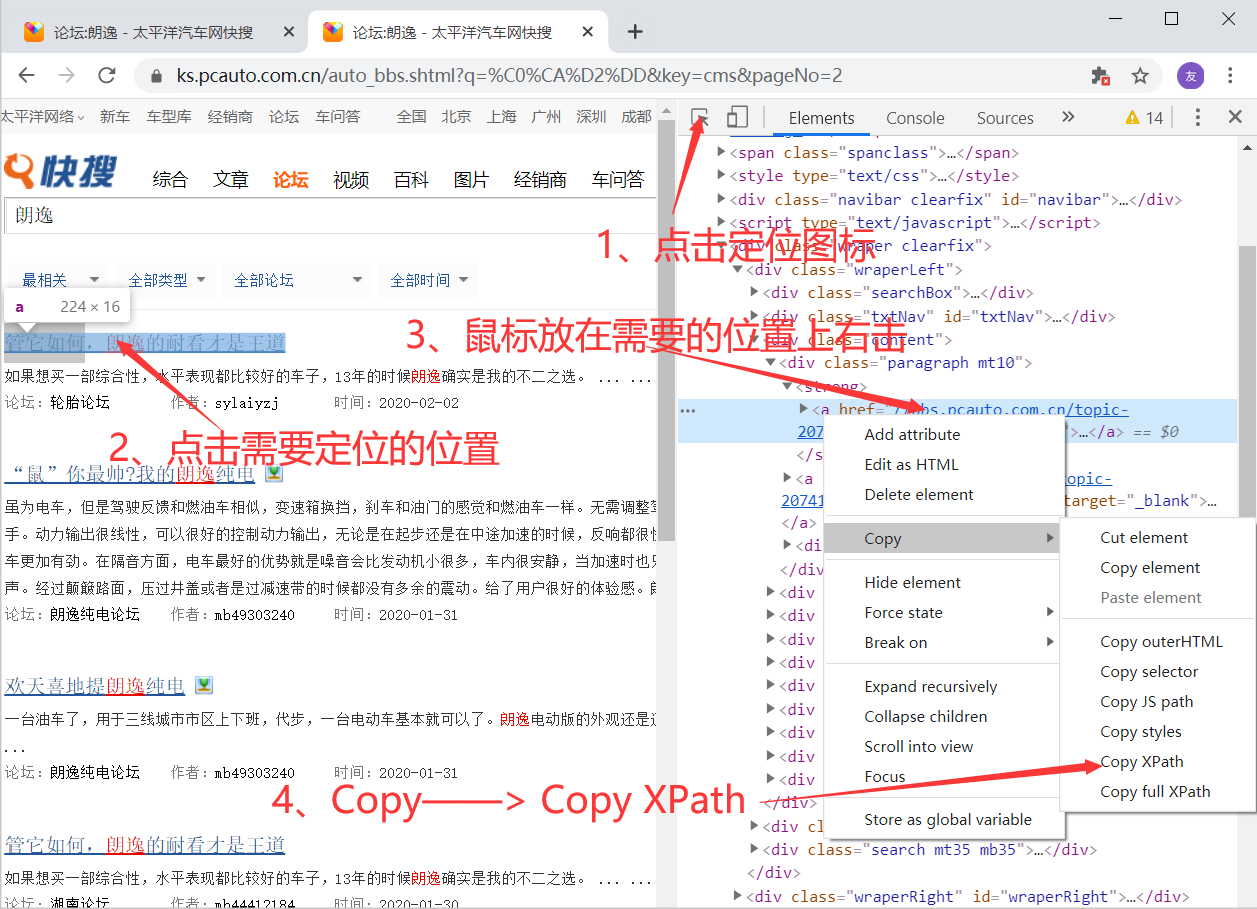1257x909 pixels.
Task: Select Copy selector
Action: [x=1149, y=671]
